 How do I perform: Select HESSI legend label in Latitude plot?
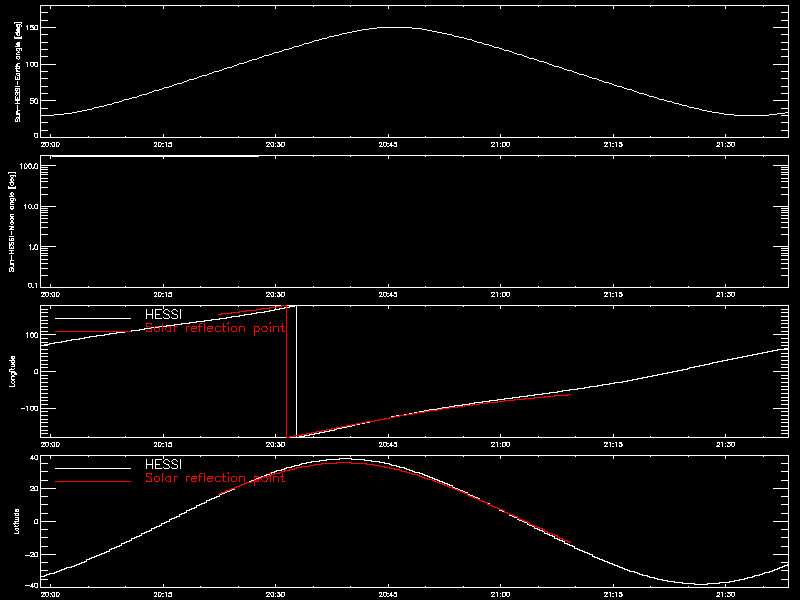click(x=163, y=464)
